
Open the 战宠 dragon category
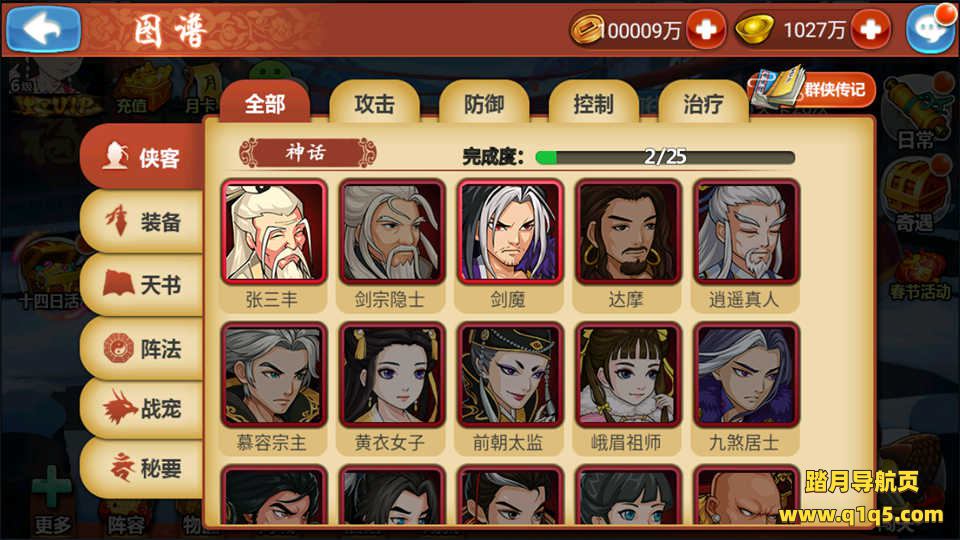pos(143,408)
